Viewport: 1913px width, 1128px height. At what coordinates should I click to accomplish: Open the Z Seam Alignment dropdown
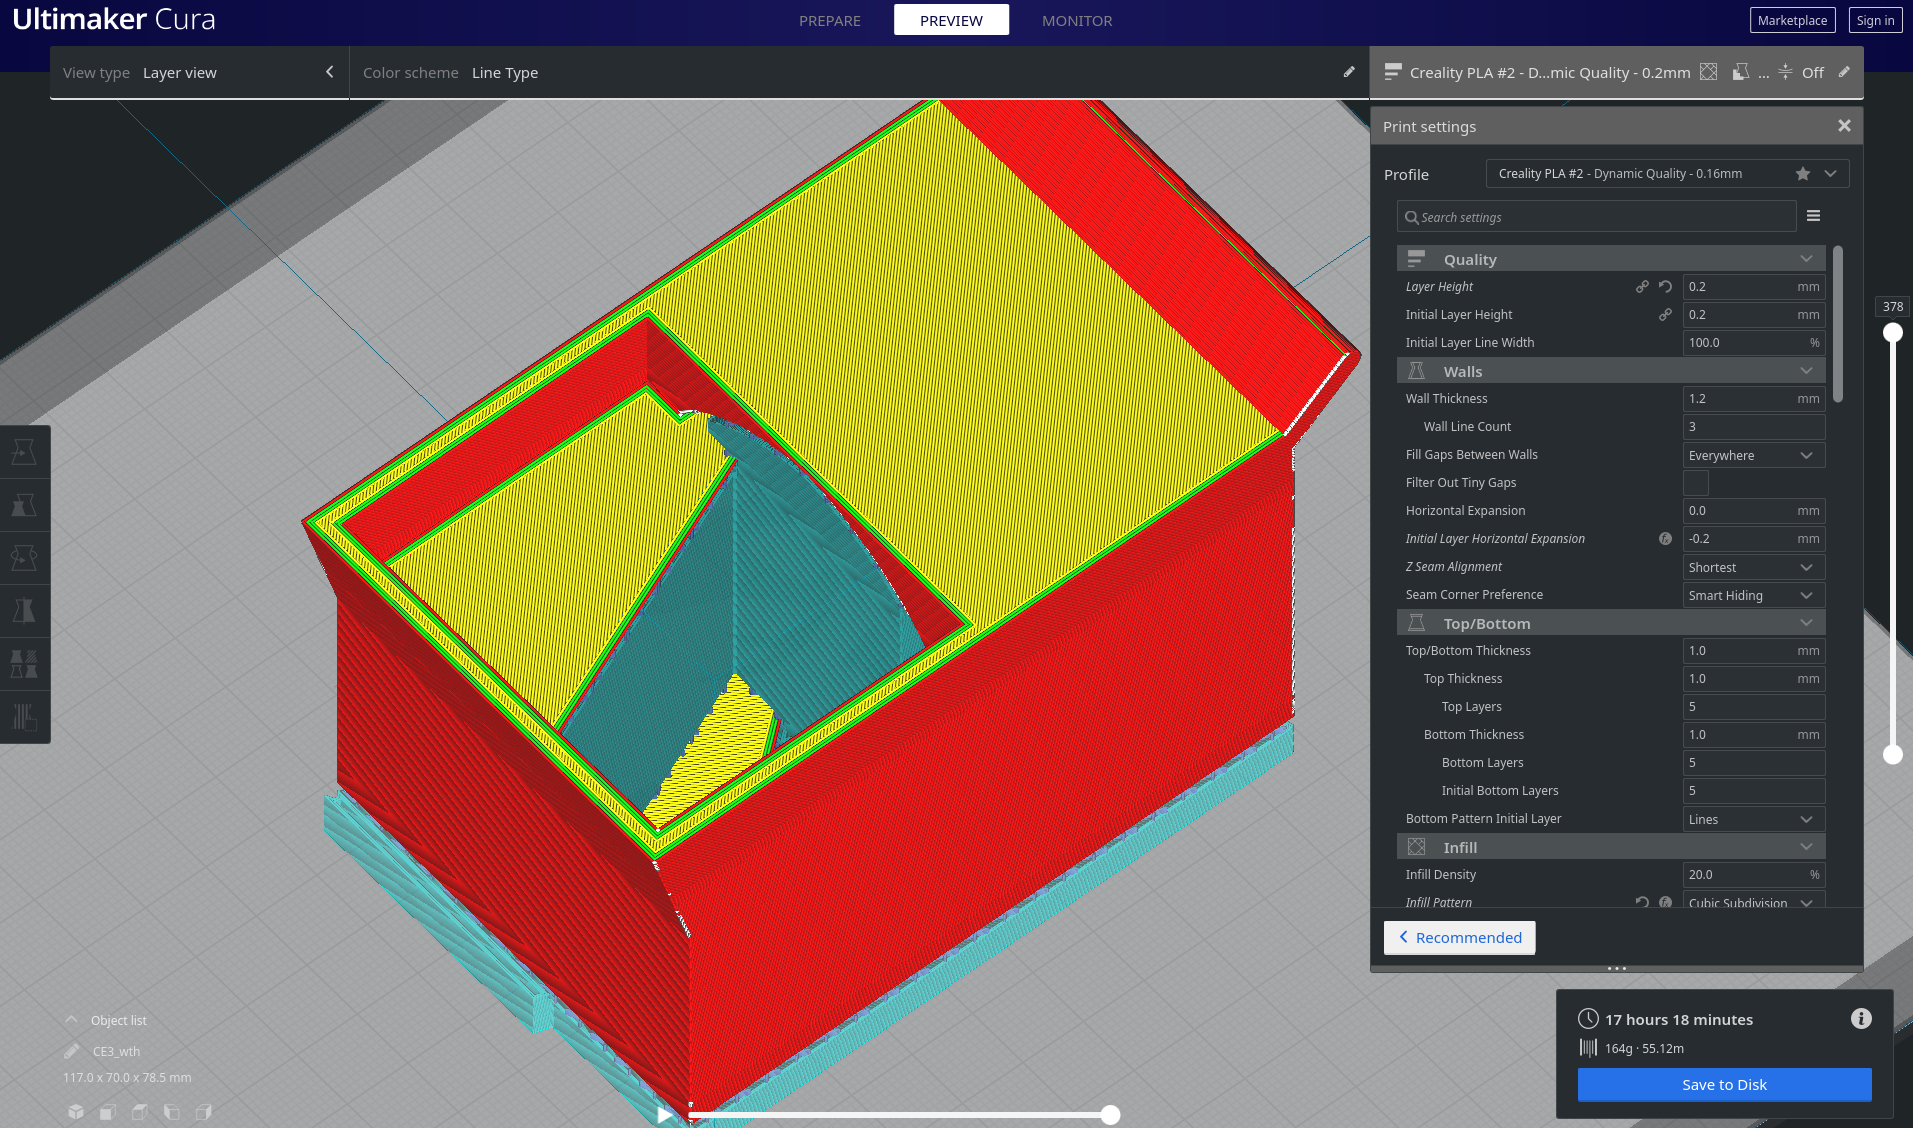(1752, 567)
